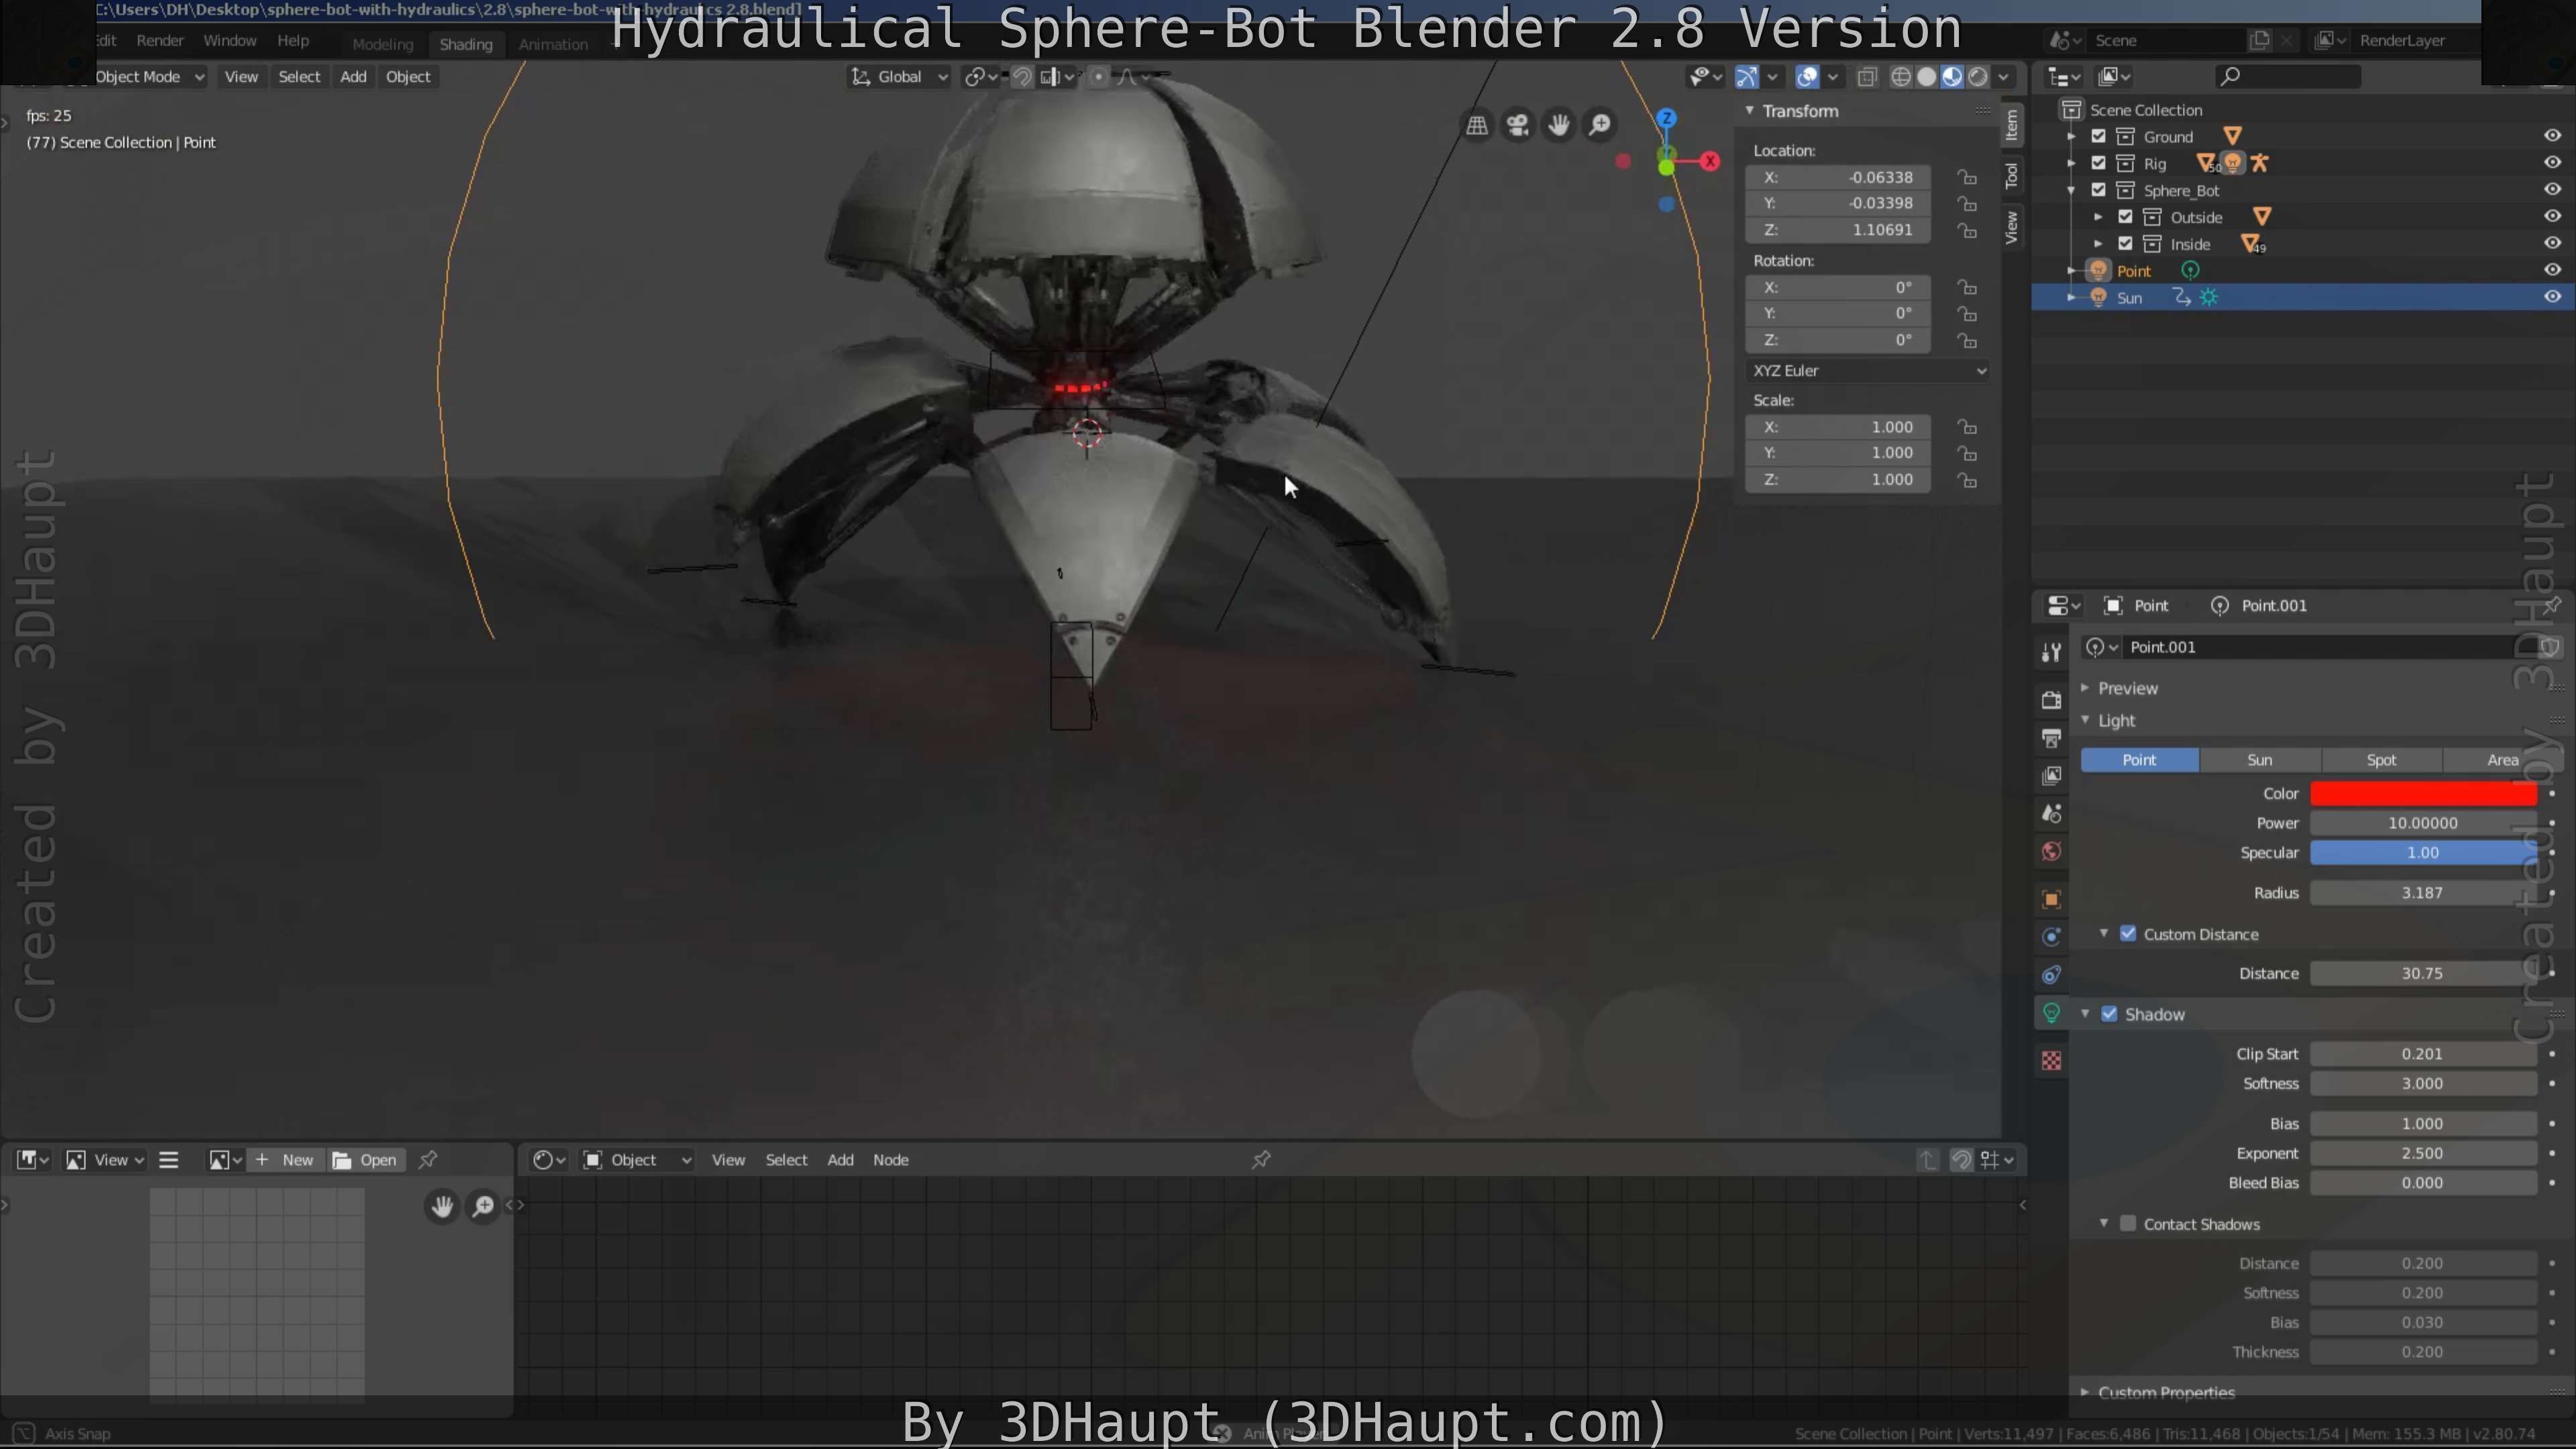The image size is (2576, 1449).
Task: Collapse the Transform panel
Action: point(1750,111)
